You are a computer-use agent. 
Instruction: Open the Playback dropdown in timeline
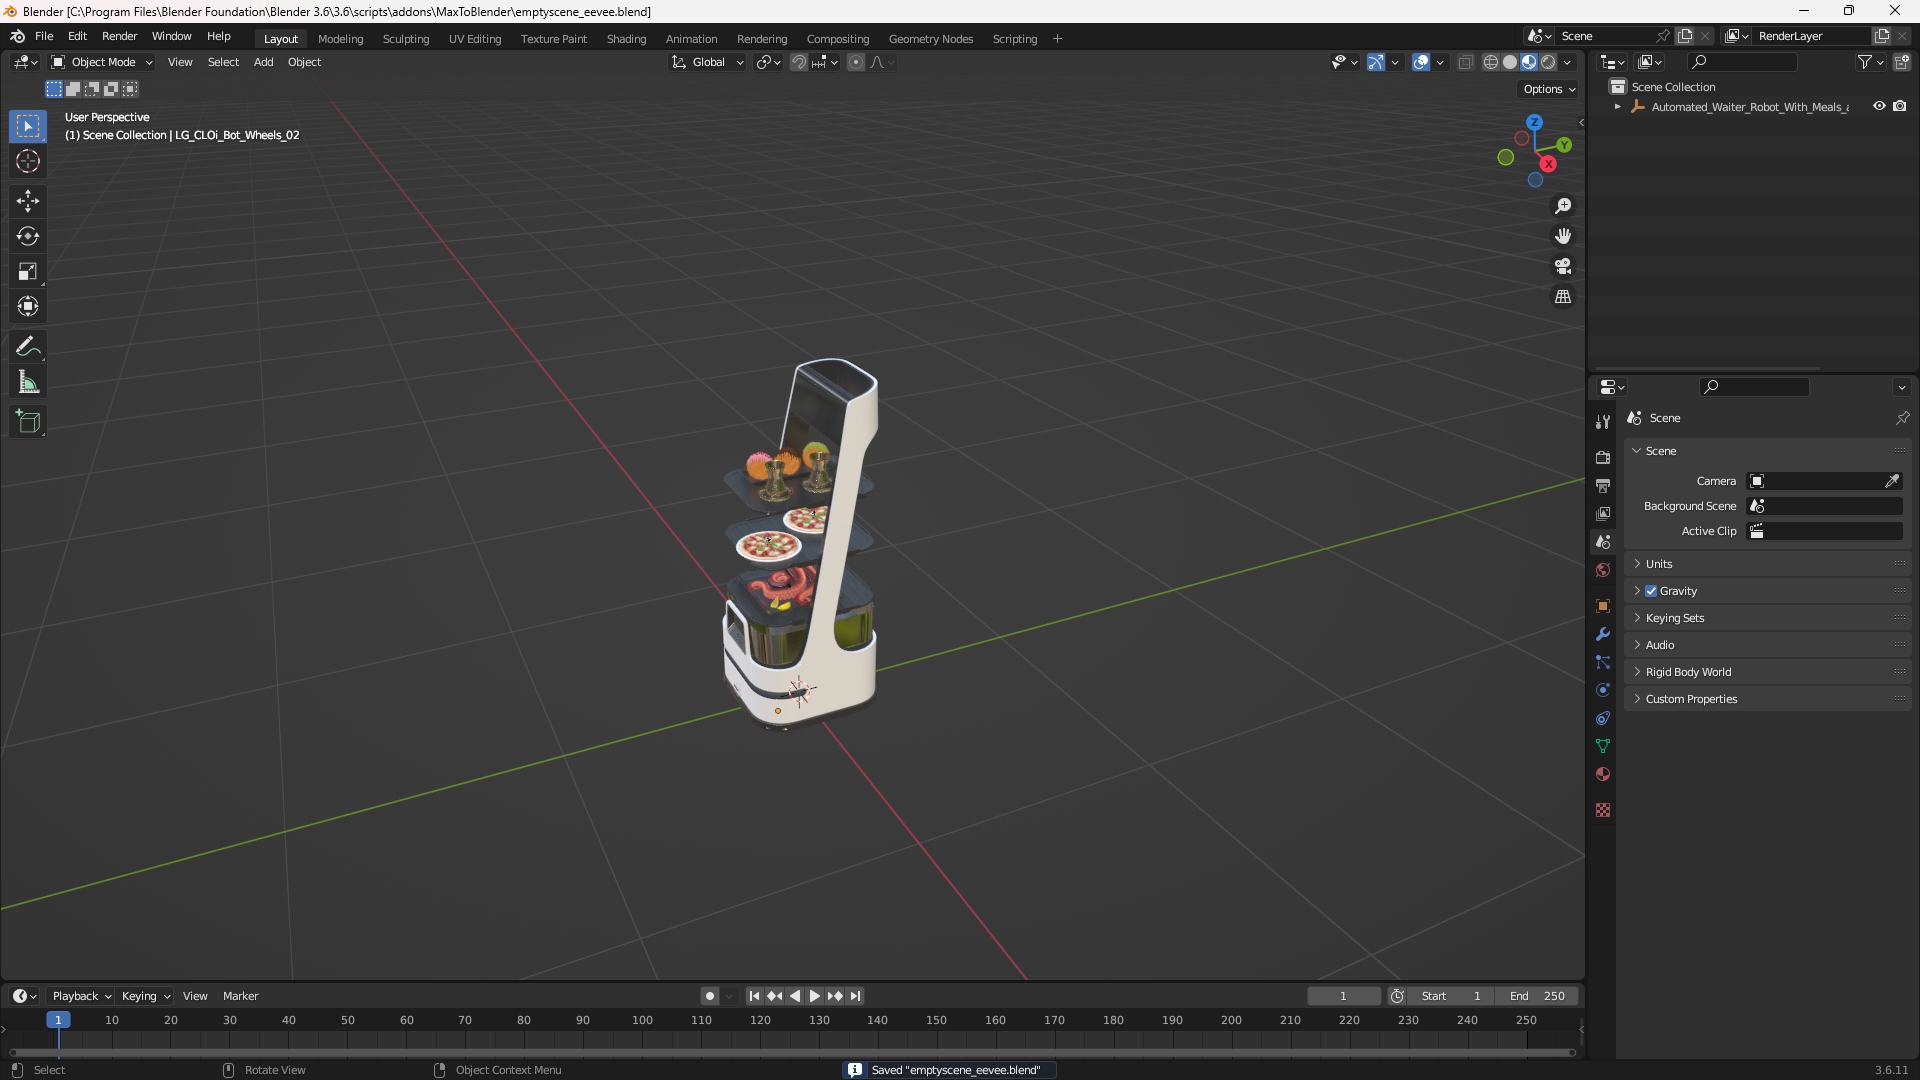click(x=81, y=996)
